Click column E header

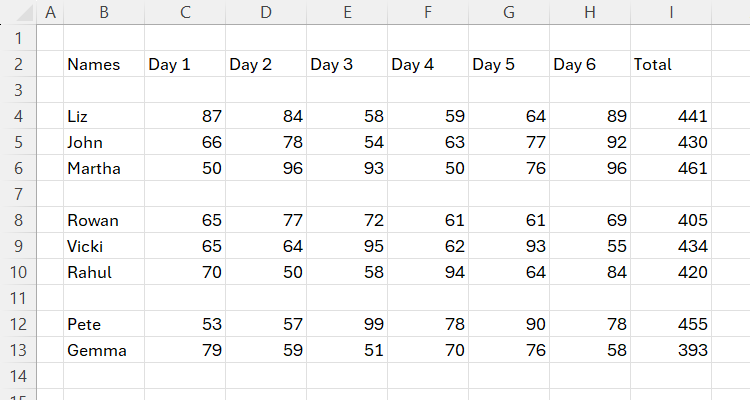pos(346,12)
